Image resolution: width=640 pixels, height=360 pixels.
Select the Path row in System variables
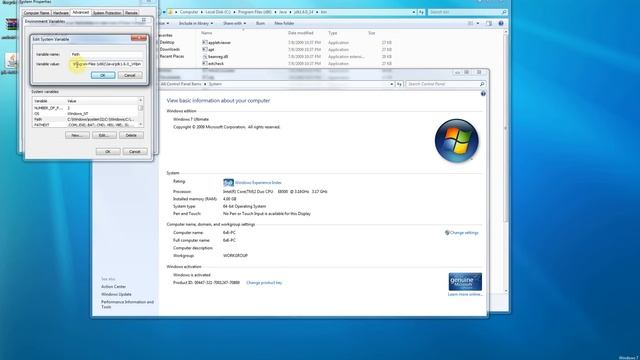(85, 119)
